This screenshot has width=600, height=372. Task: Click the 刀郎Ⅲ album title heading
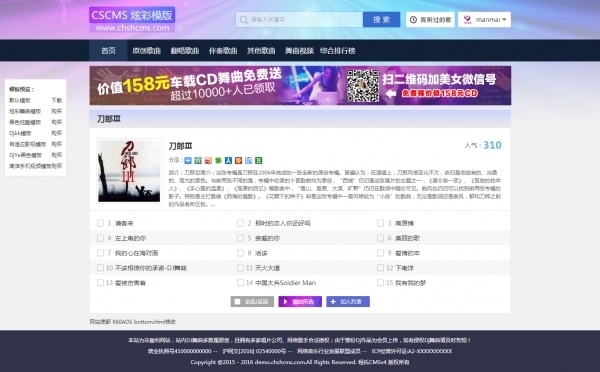pyautogui.click(x=180, y=146)
